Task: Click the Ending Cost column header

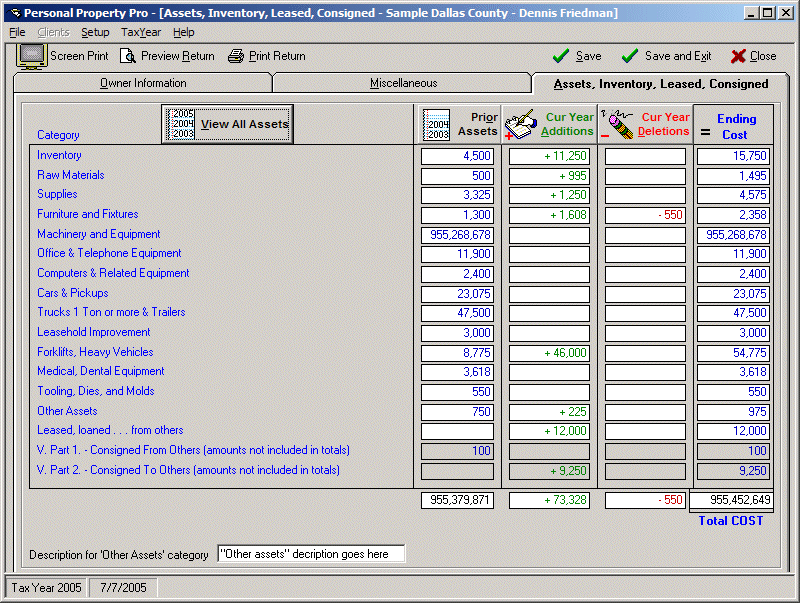Action: point(733,124)
